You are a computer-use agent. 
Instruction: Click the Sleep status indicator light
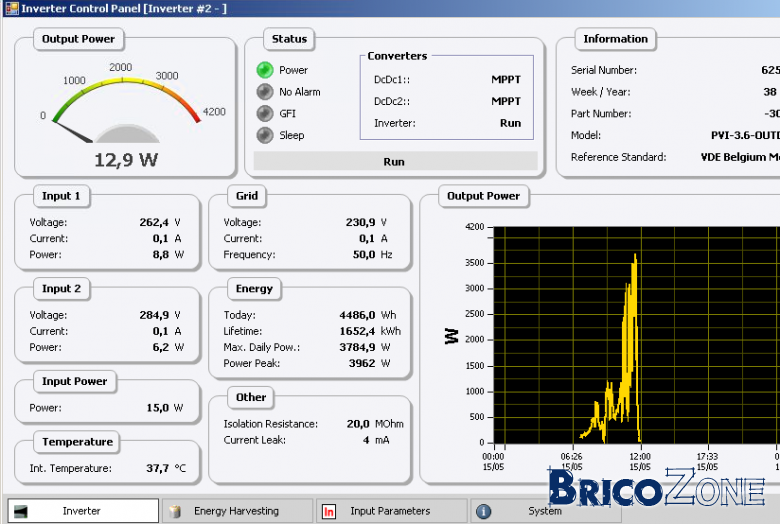(265, 135)
